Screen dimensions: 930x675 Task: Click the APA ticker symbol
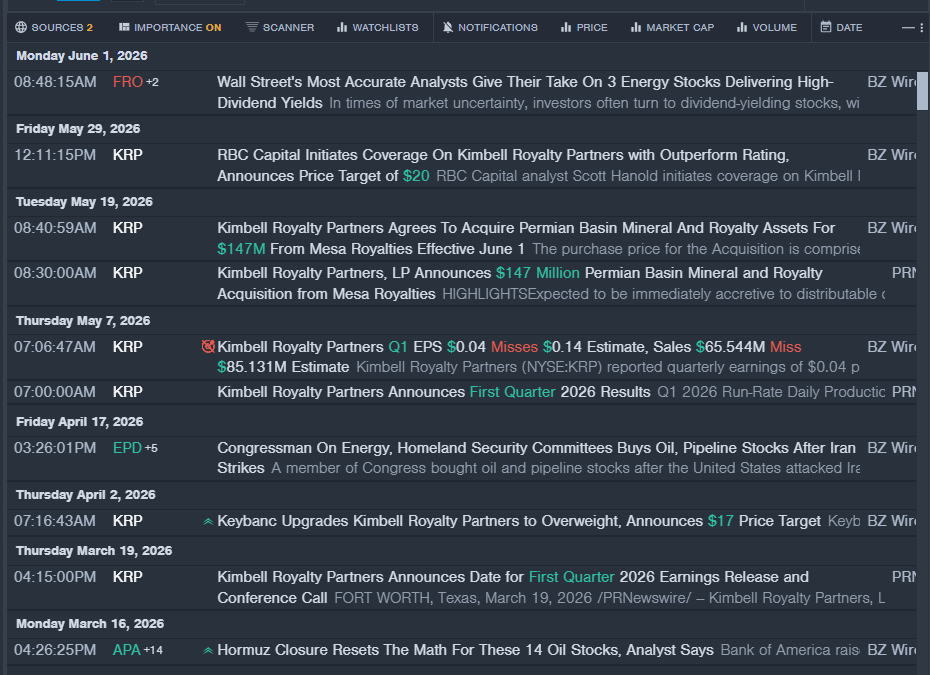126,650
